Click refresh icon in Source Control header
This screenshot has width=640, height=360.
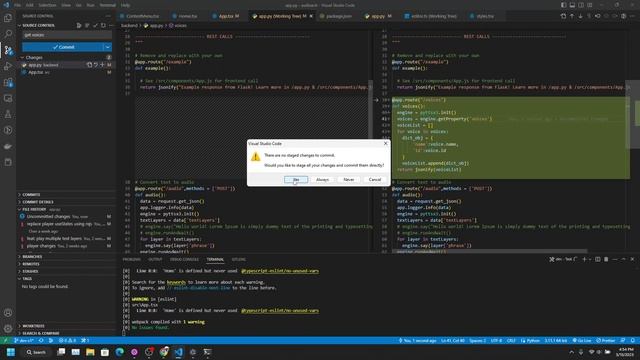tap(103, 25)
